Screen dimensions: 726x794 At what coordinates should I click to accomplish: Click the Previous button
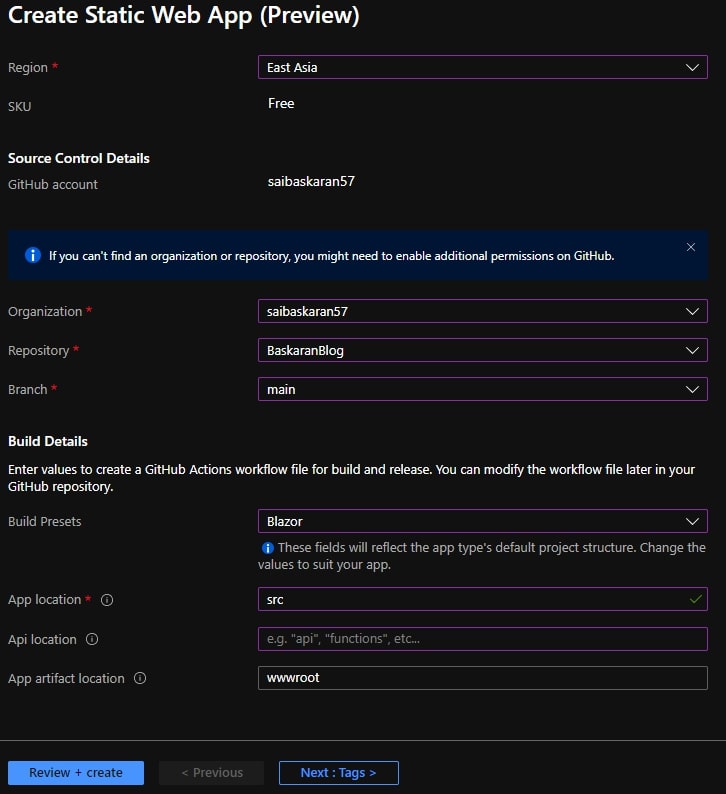[x=212, y=773]
